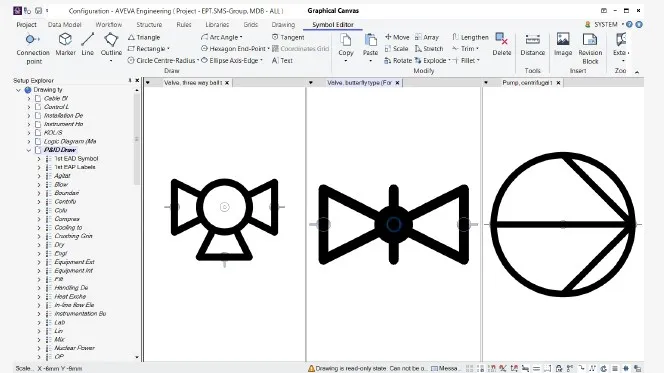Choose the Line drawing tool

click(88, 44)
